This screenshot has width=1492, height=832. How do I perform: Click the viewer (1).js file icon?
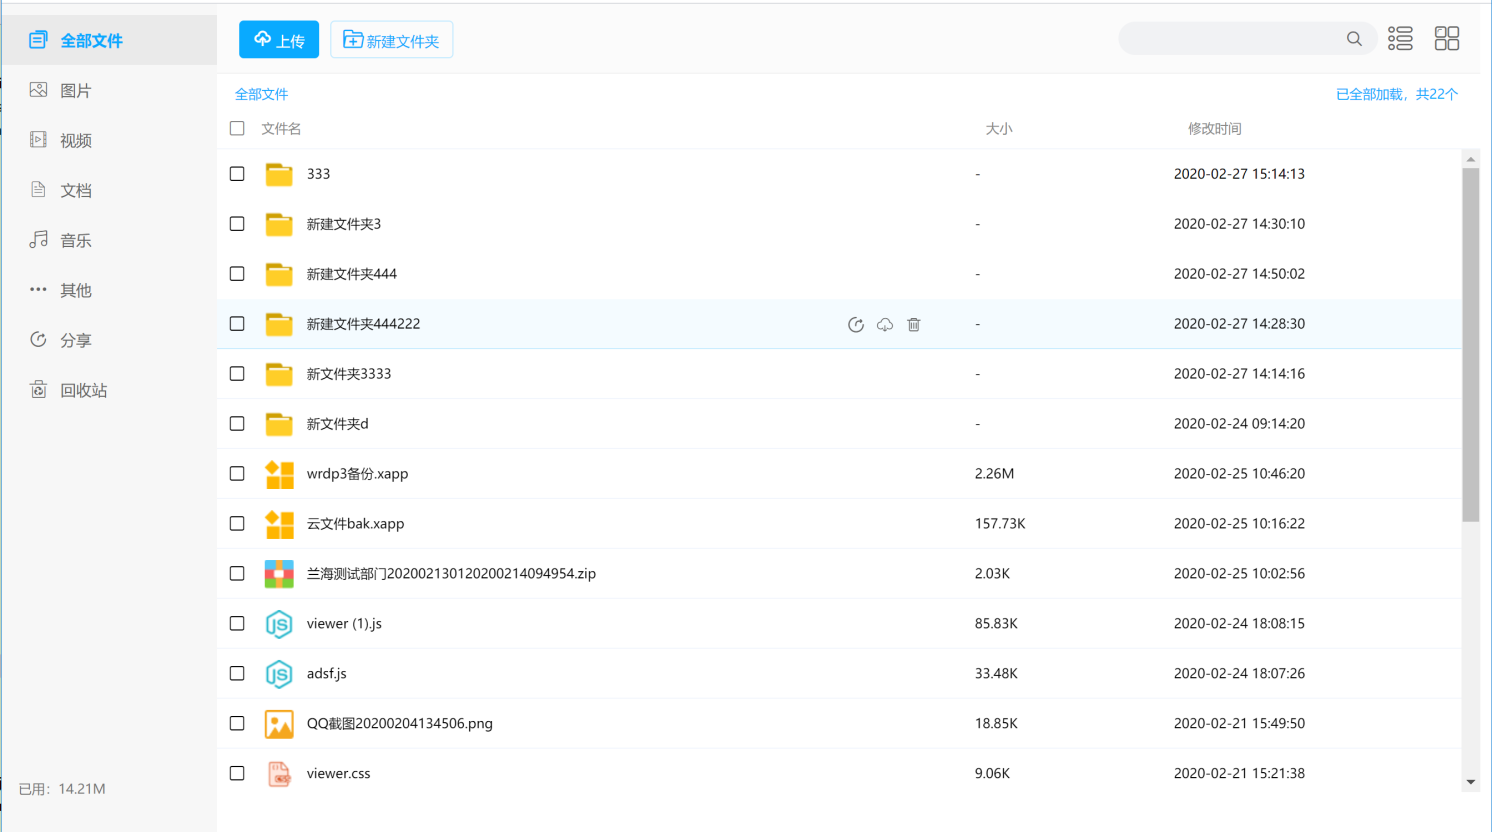coord(279,624)
